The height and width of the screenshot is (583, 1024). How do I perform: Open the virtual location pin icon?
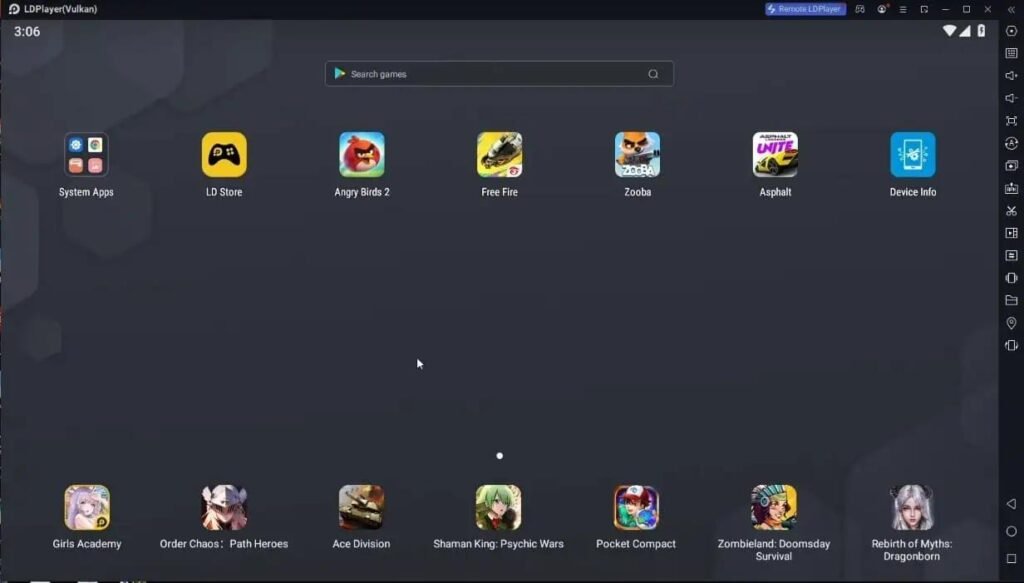coord(1011,323)
